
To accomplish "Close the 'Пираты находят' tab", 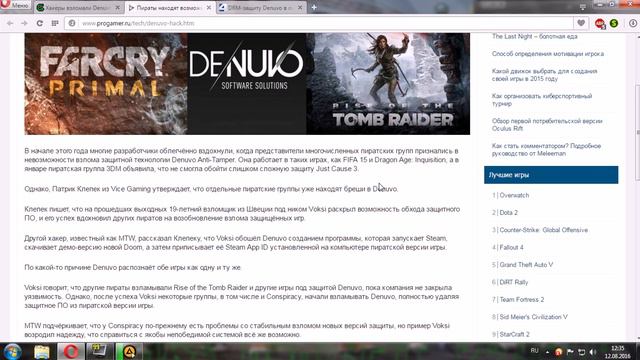I will 209,8.
